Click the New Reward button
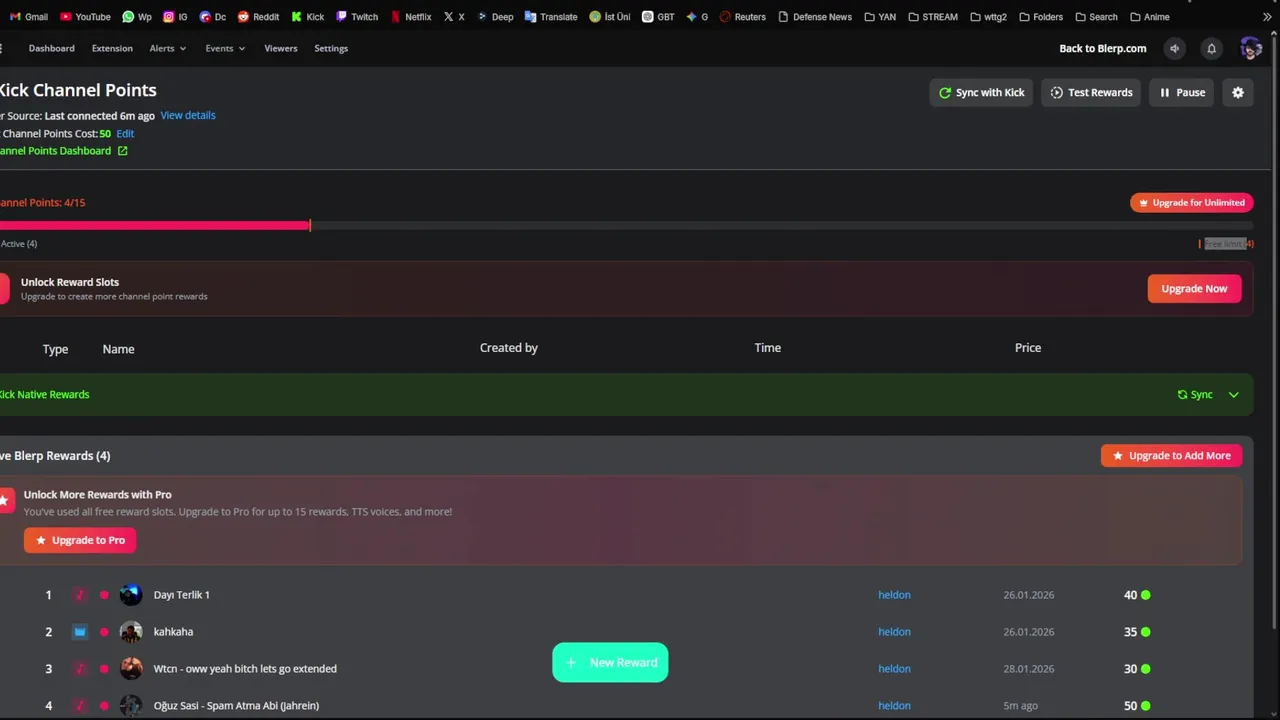The image size is (1280, 720). [610, 662]
